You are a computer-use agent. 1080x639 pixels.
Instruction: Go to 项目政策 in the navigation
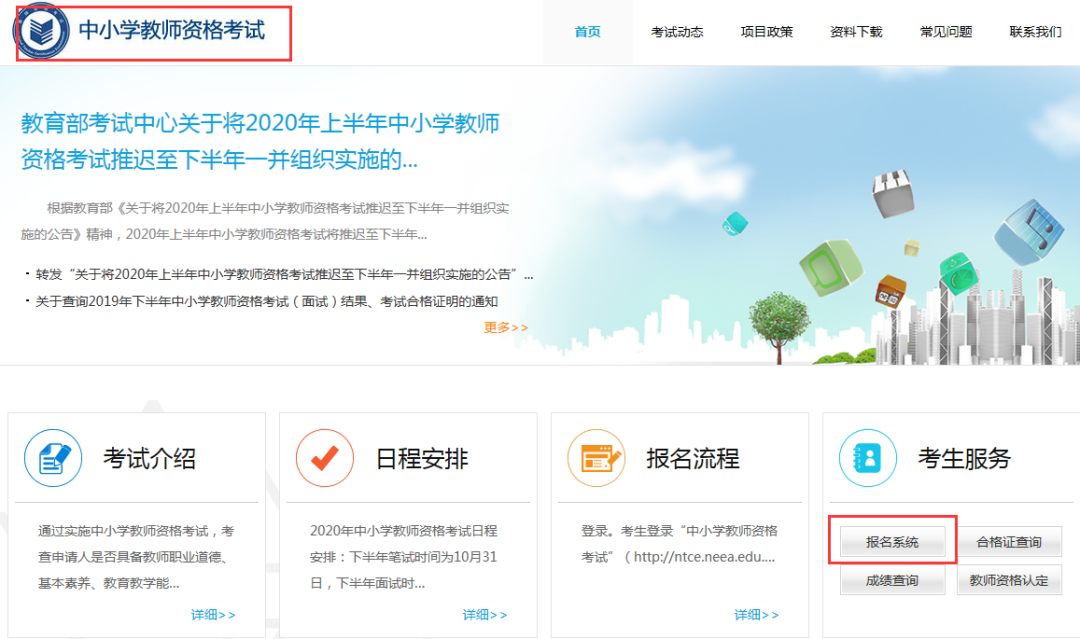tap(767, 32)
